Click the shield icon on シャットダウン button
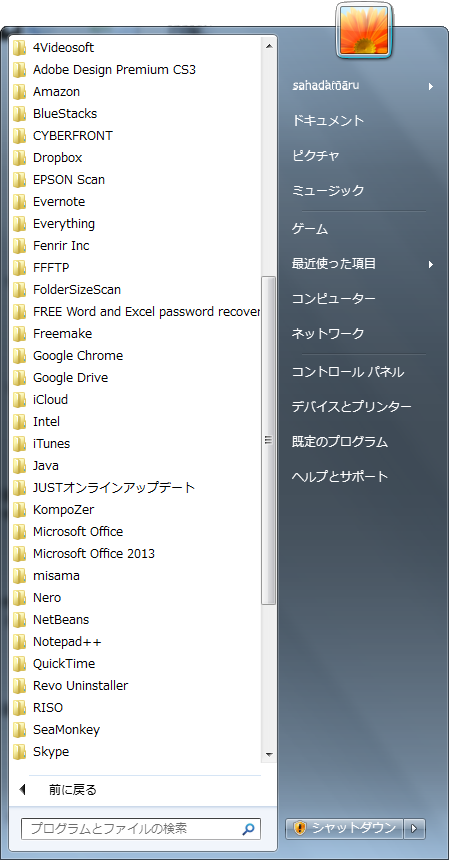Image resolution: width=449 pixels, height=860 pixels. [299, 828]
